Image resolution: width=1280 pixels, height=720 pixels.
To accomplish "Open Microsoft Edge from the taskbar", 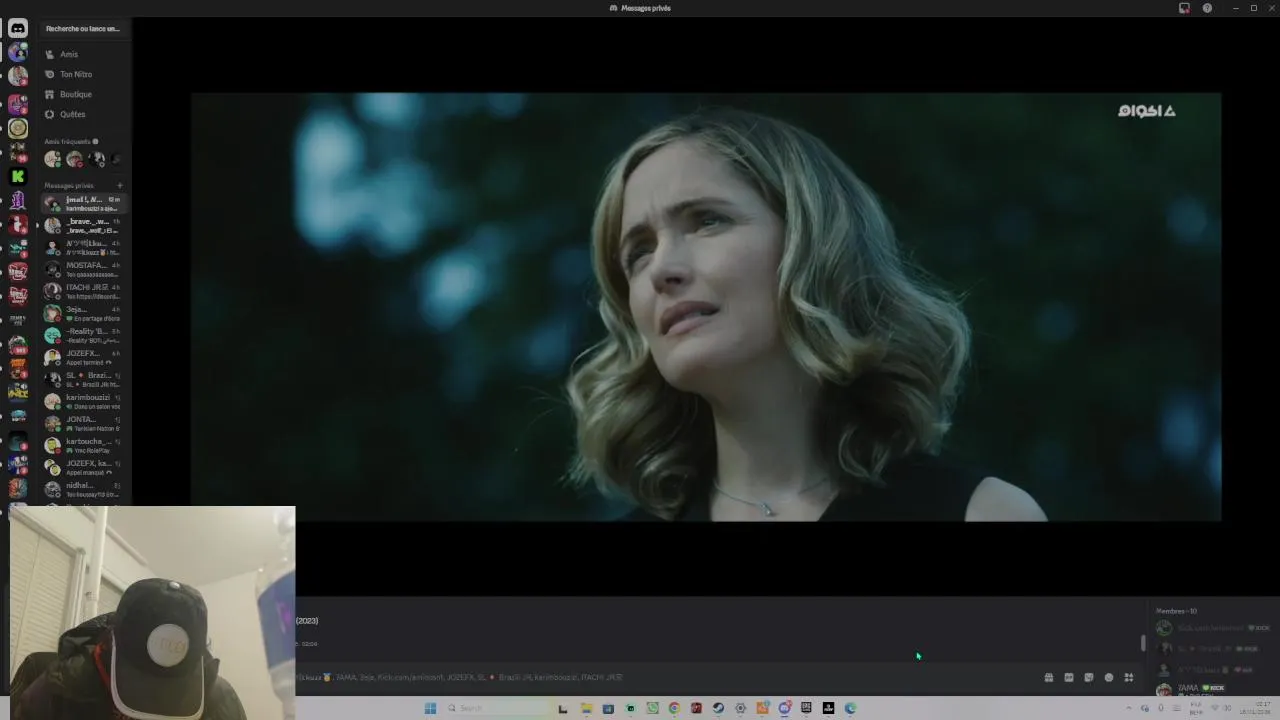I will [x=850, y=708].
